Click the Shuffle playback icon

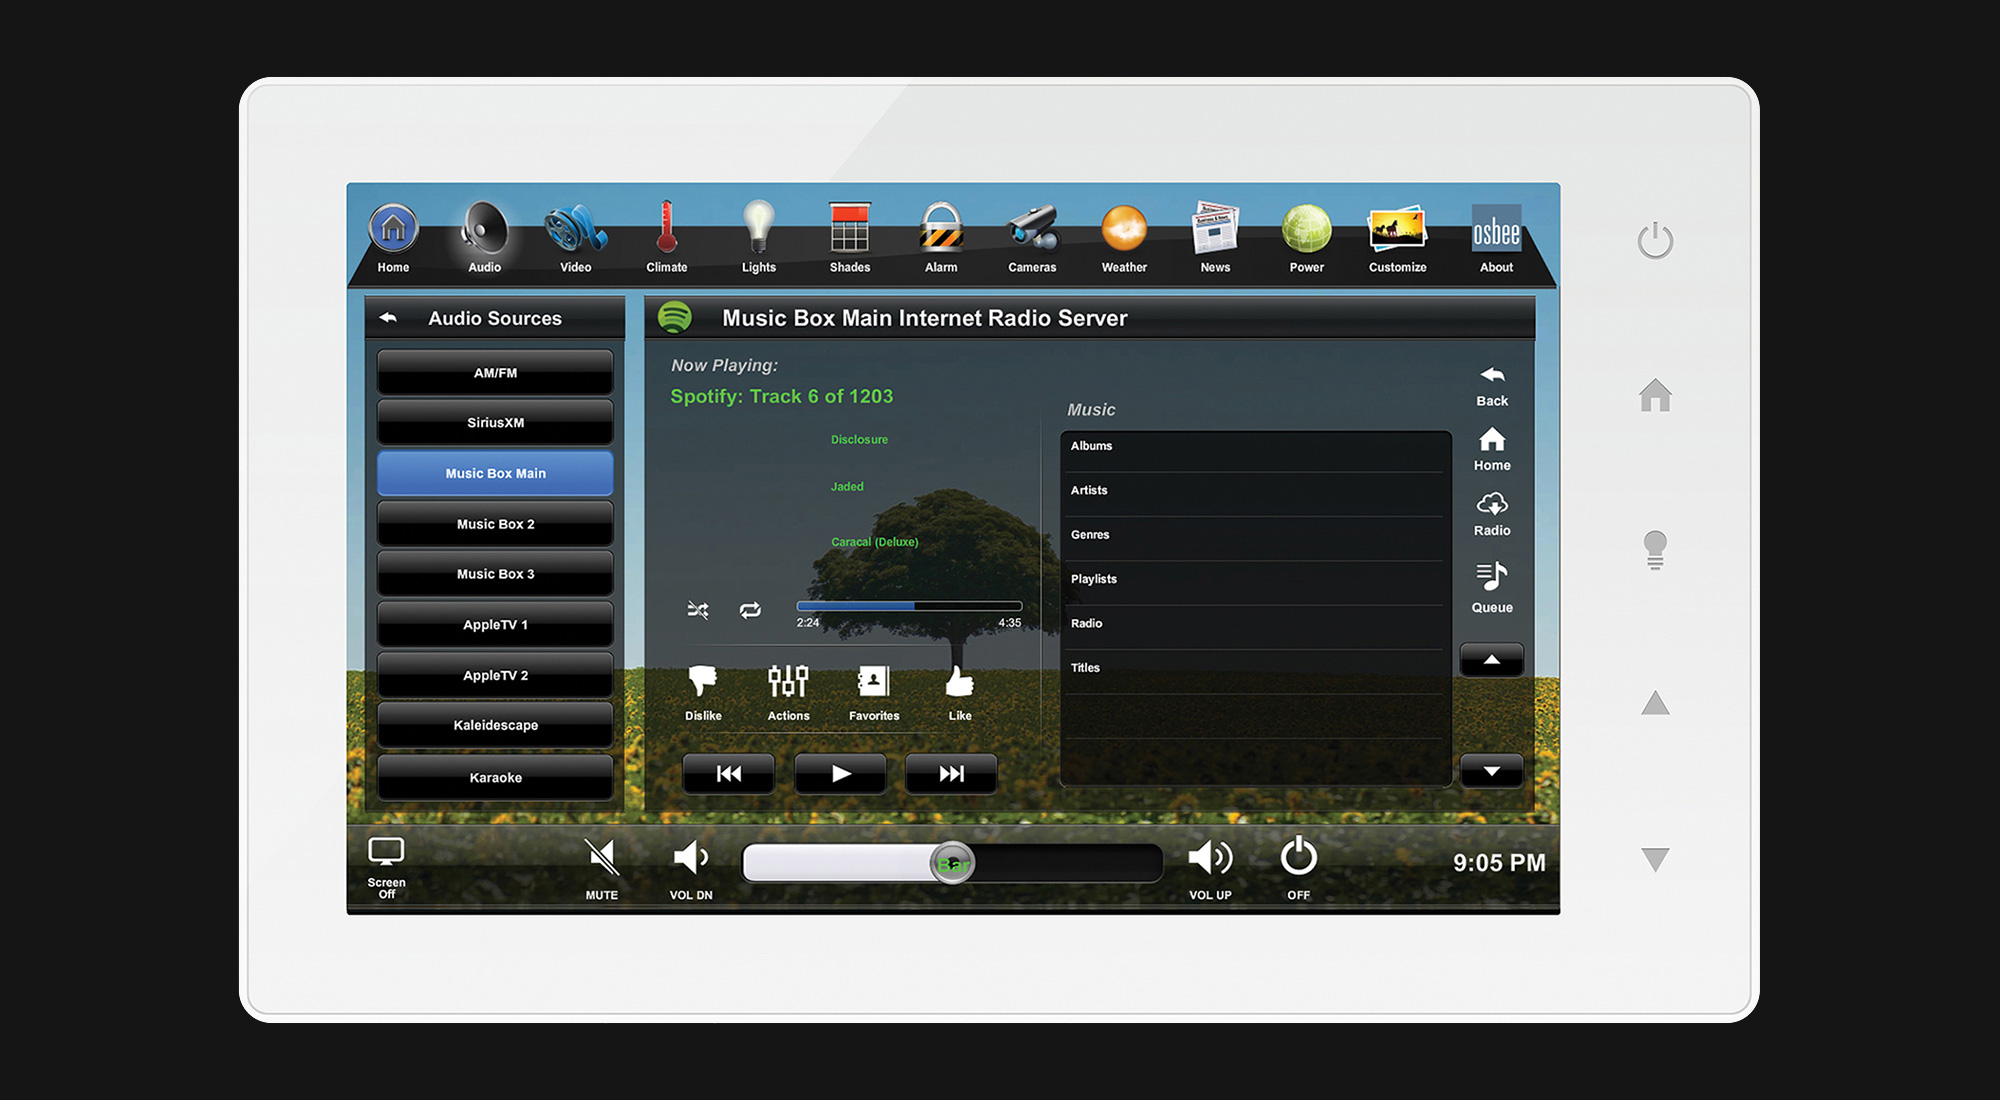700,610
